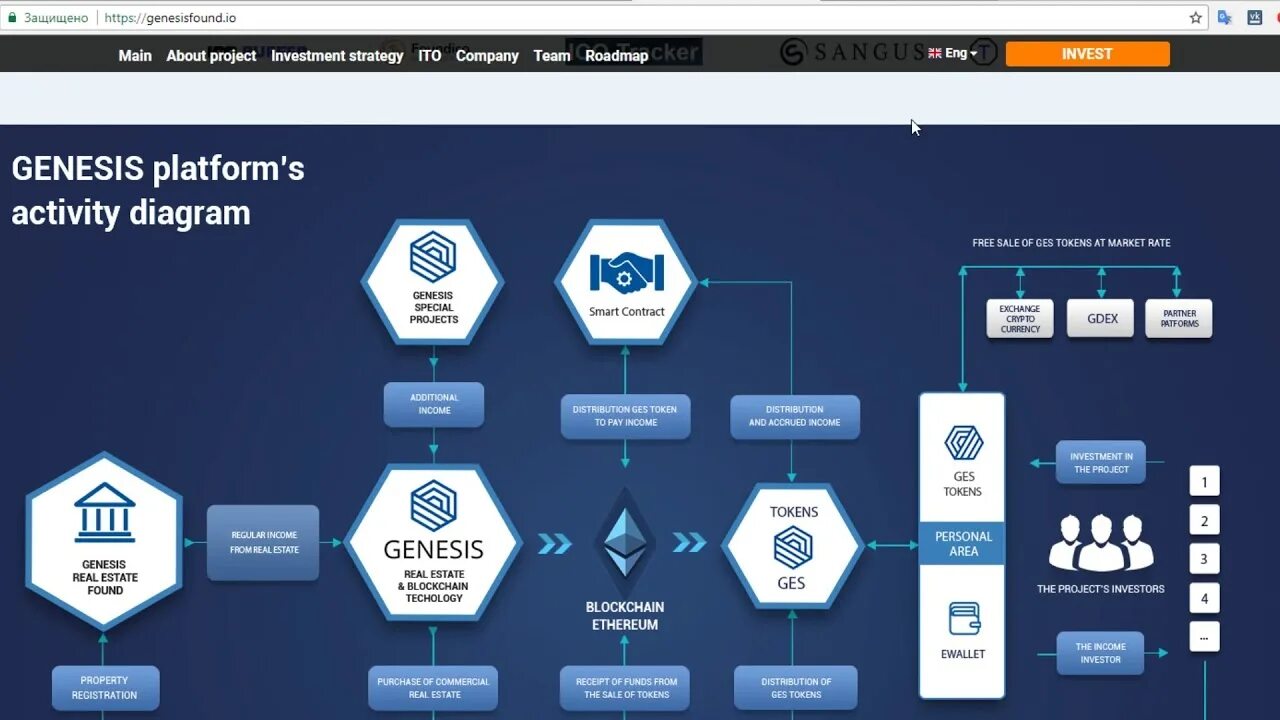Select investor number 1 box
Screen dimensions: 1280x720
1204,482
